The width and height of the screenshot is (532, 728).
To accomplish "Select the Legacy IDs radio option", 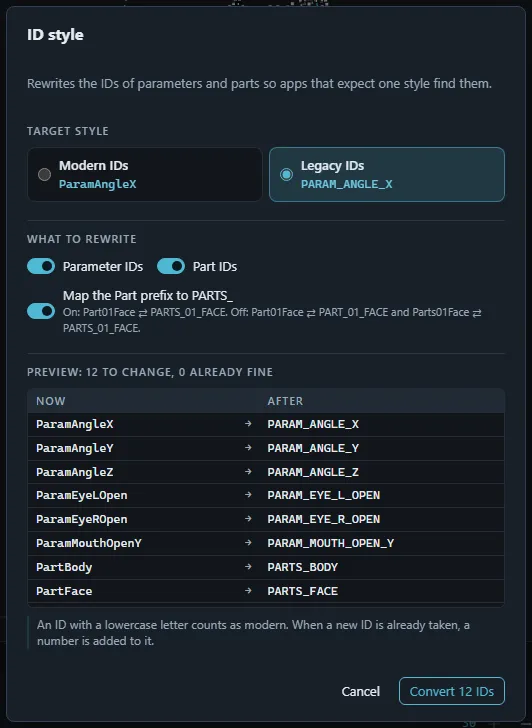I will [387, 175].
